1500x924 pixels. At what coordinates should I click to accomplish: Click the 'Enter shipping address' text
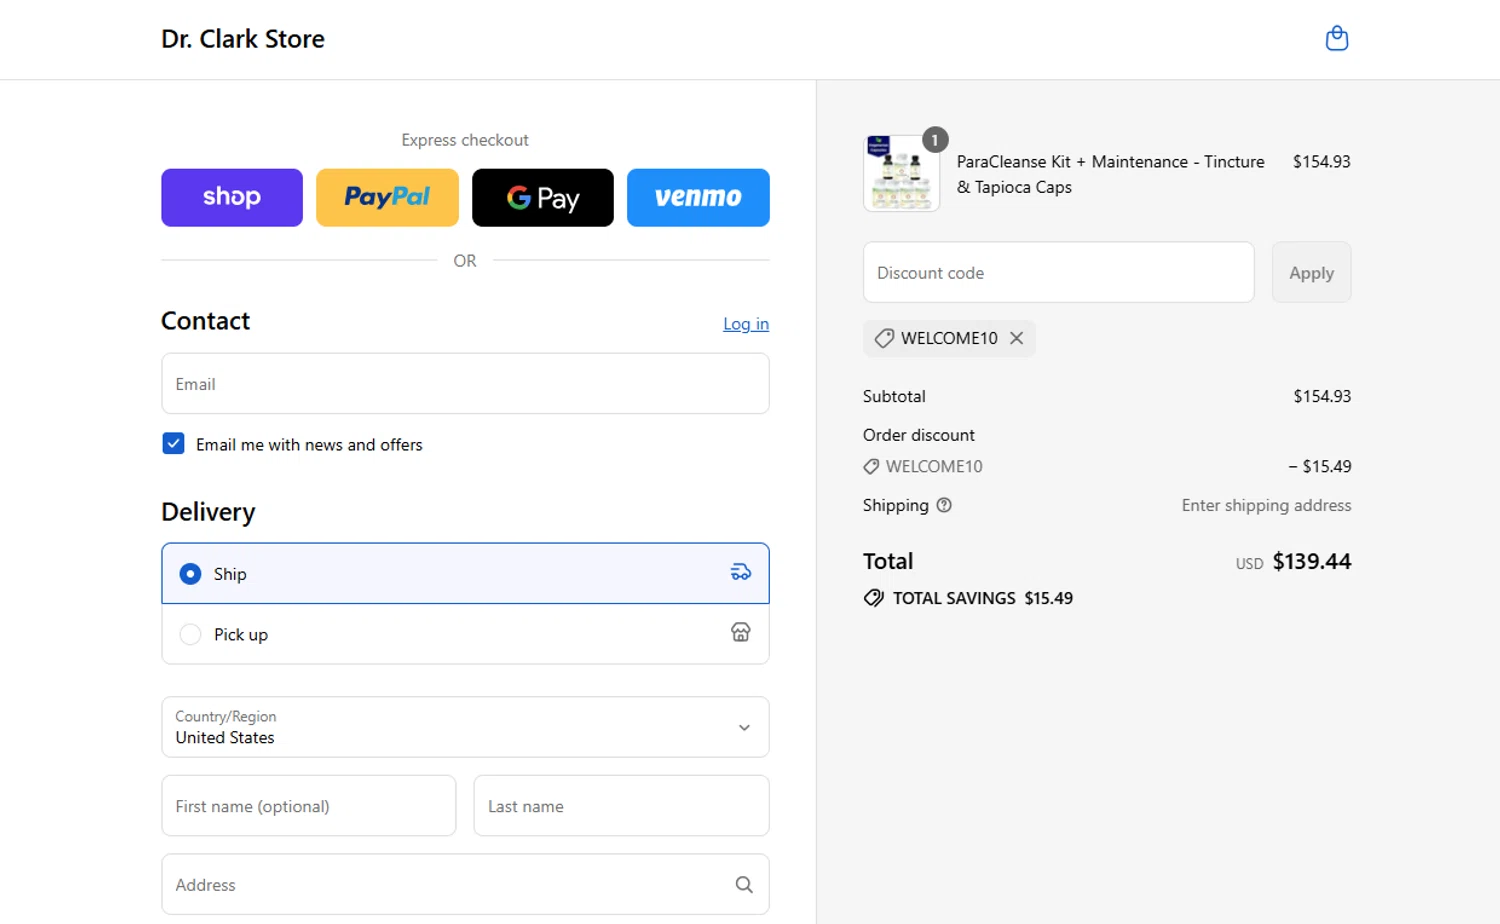1266,505
